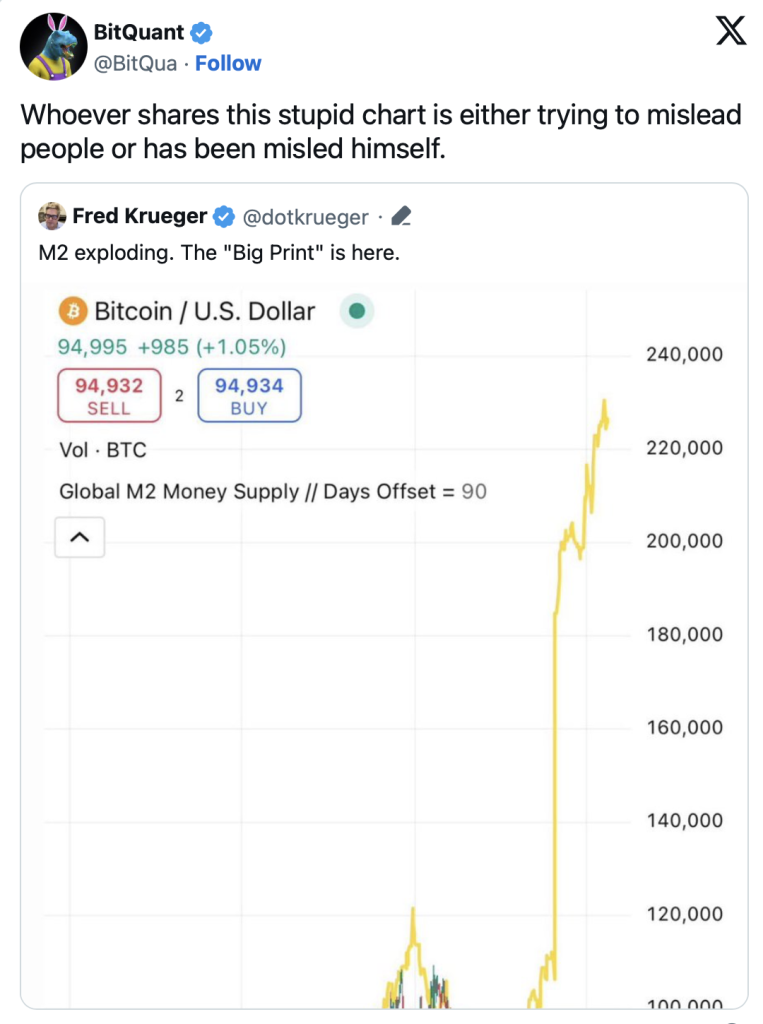Viewport: 763px width, 1024px height.
Task: Click BitQuant's blue verified badge
Action: tap(201, 32)
